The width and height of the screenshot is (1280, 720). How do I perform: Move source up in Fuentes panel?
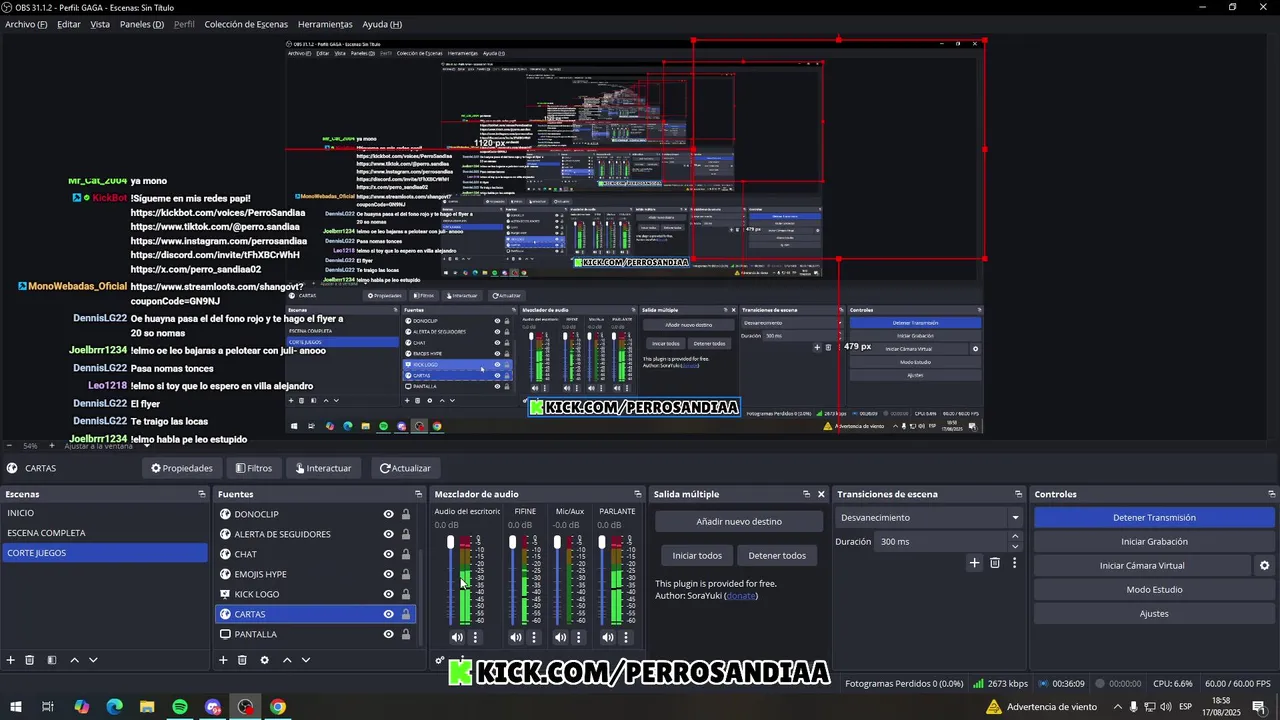pyautogui.click(x=287, y=660)
